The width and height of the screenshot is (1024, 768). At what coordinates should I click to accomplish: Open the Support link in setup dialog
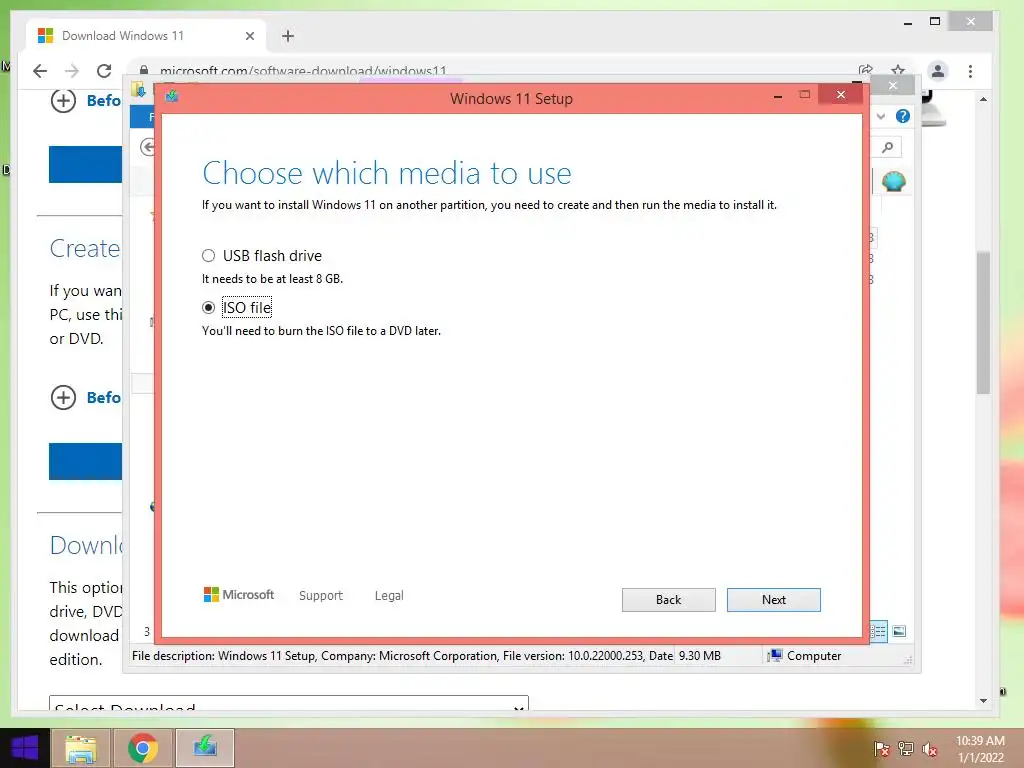321,596
